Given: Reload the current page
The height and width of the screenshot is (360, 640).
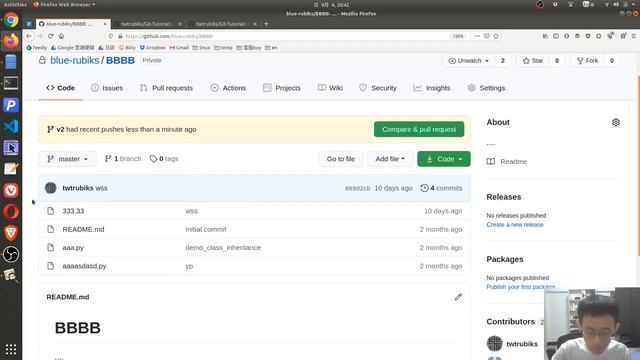Looking at the screenshot, I should pos(51,36).
